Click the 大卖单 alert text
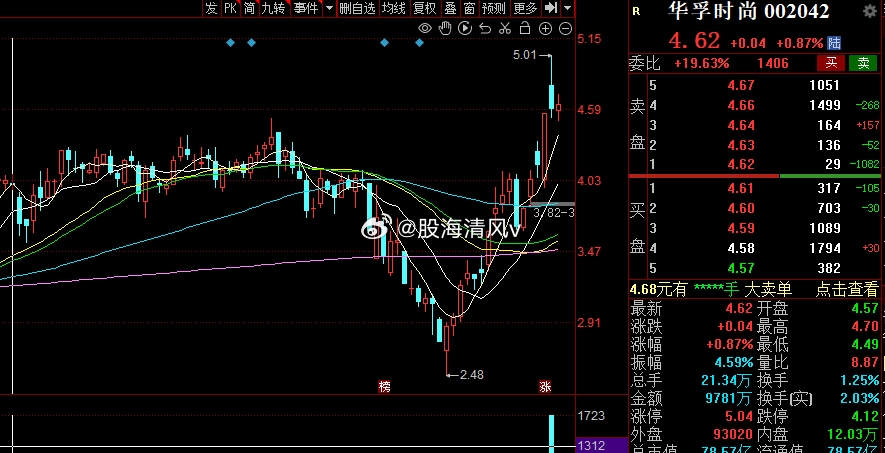 click(x=768, y=289)
